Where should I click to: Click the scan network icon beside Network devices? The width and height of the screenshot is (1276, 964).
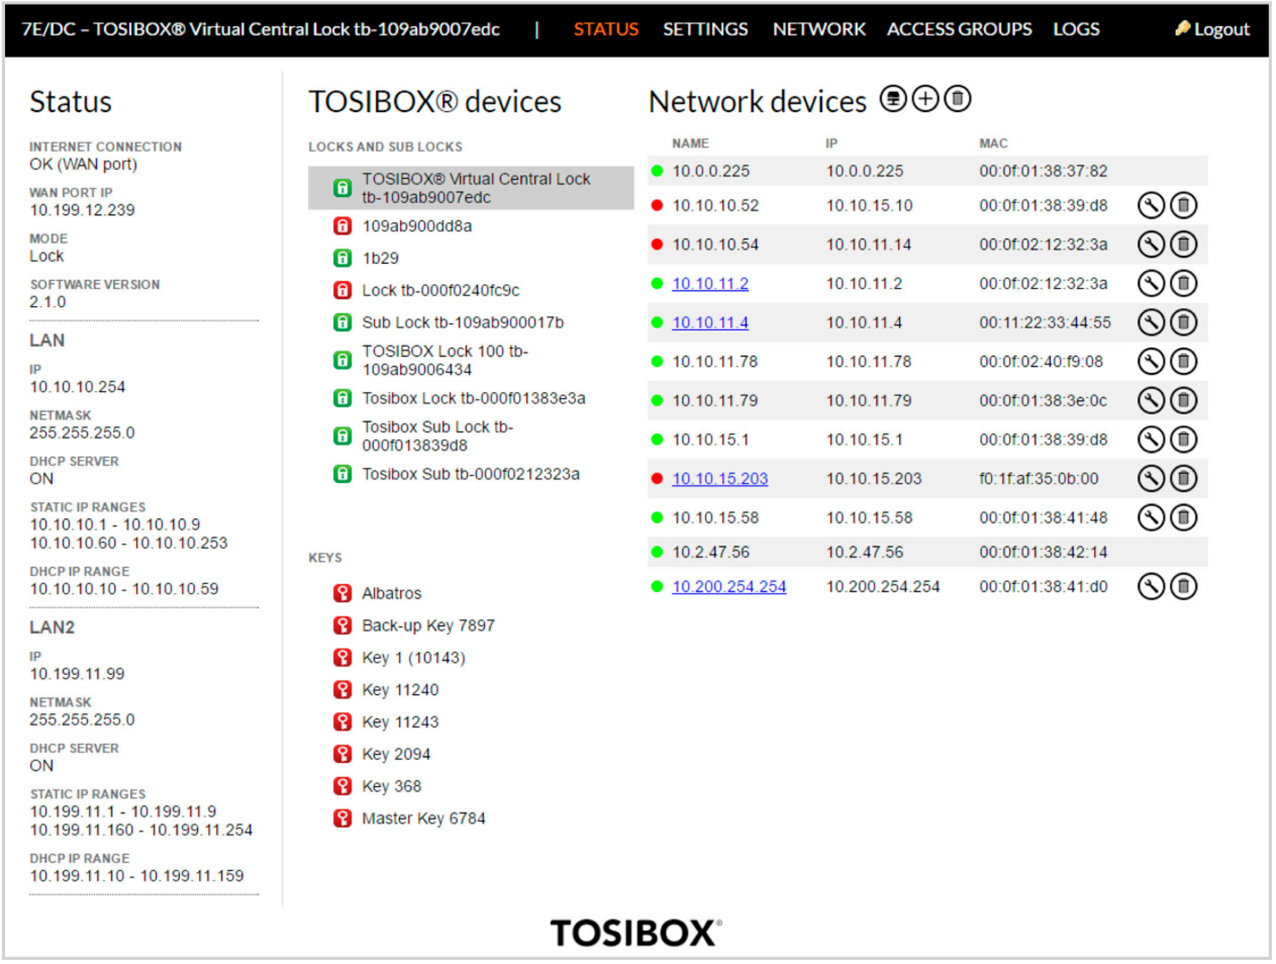[x=893, y=98]
